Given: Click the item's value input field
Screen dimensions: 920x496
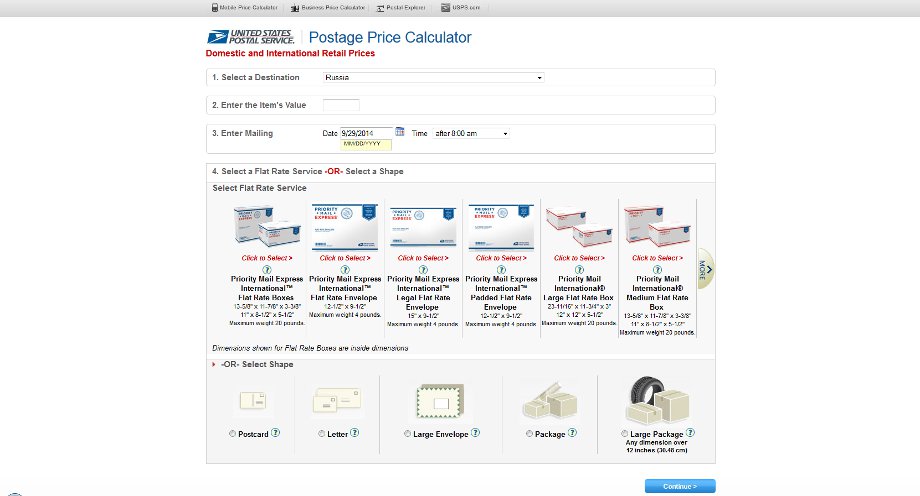Looking at the screenshot, I should tap(341, 105).
